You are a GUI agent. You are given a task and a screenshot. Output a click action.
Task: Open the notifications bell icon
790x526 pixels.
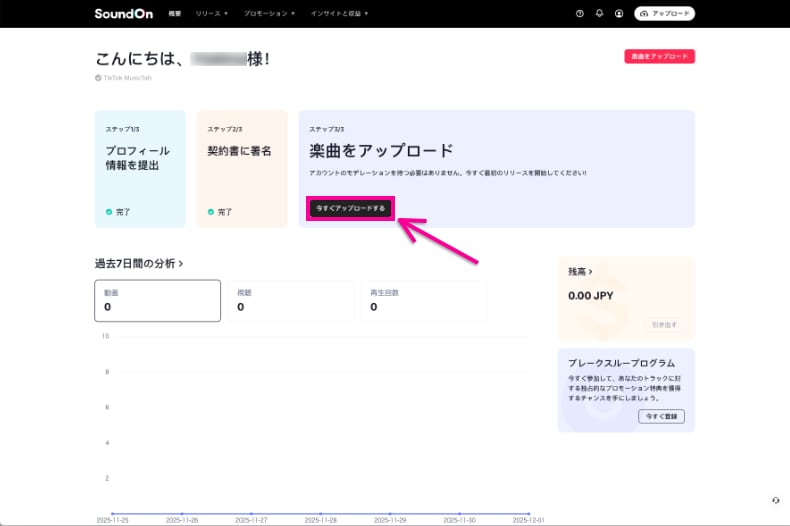click(x=599, y=14)
